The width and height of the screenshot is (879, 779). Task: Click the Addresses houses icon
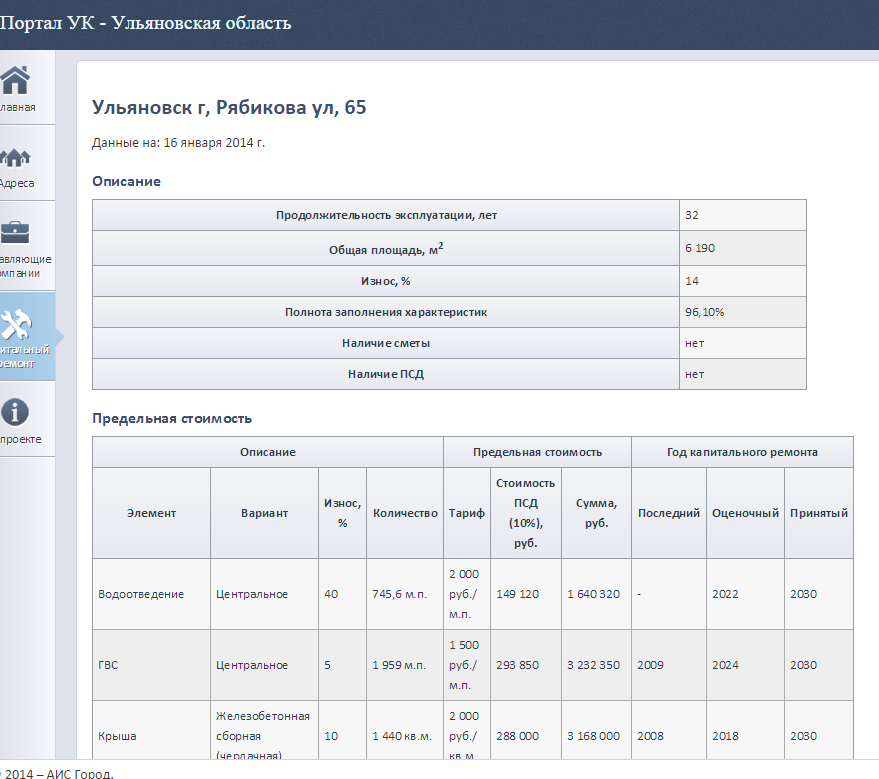pos(15,157)
